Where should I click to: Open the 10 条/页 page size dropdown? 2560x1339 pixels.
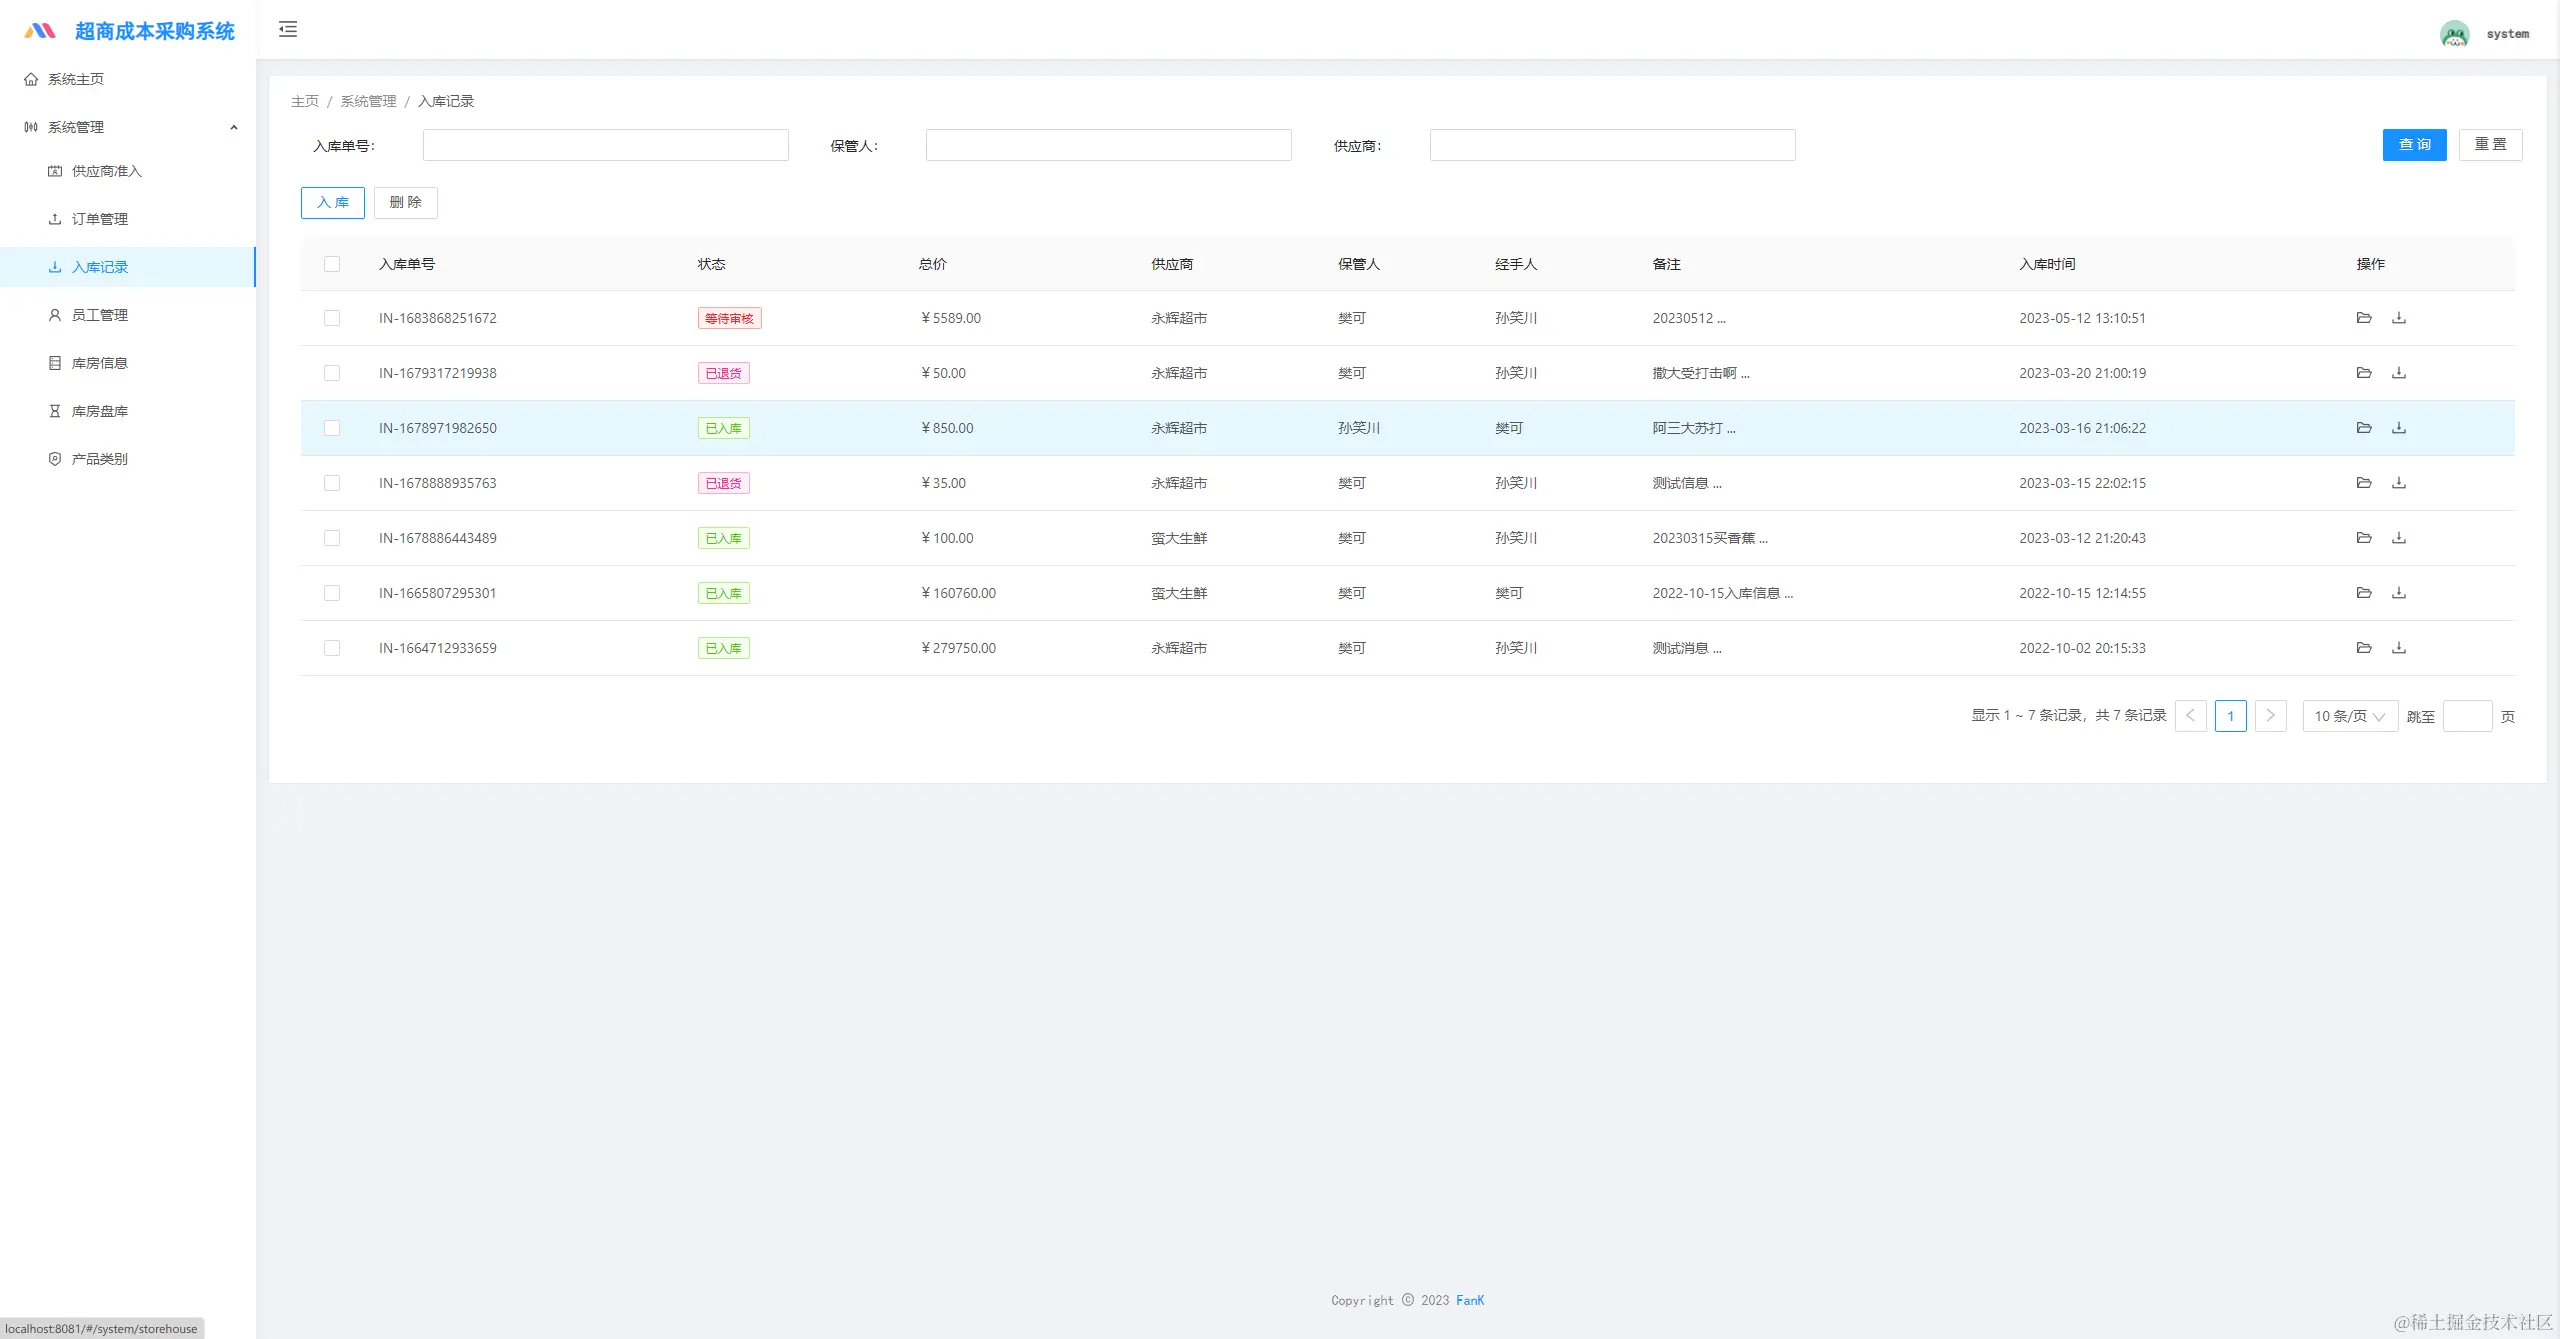point(2349,716)
